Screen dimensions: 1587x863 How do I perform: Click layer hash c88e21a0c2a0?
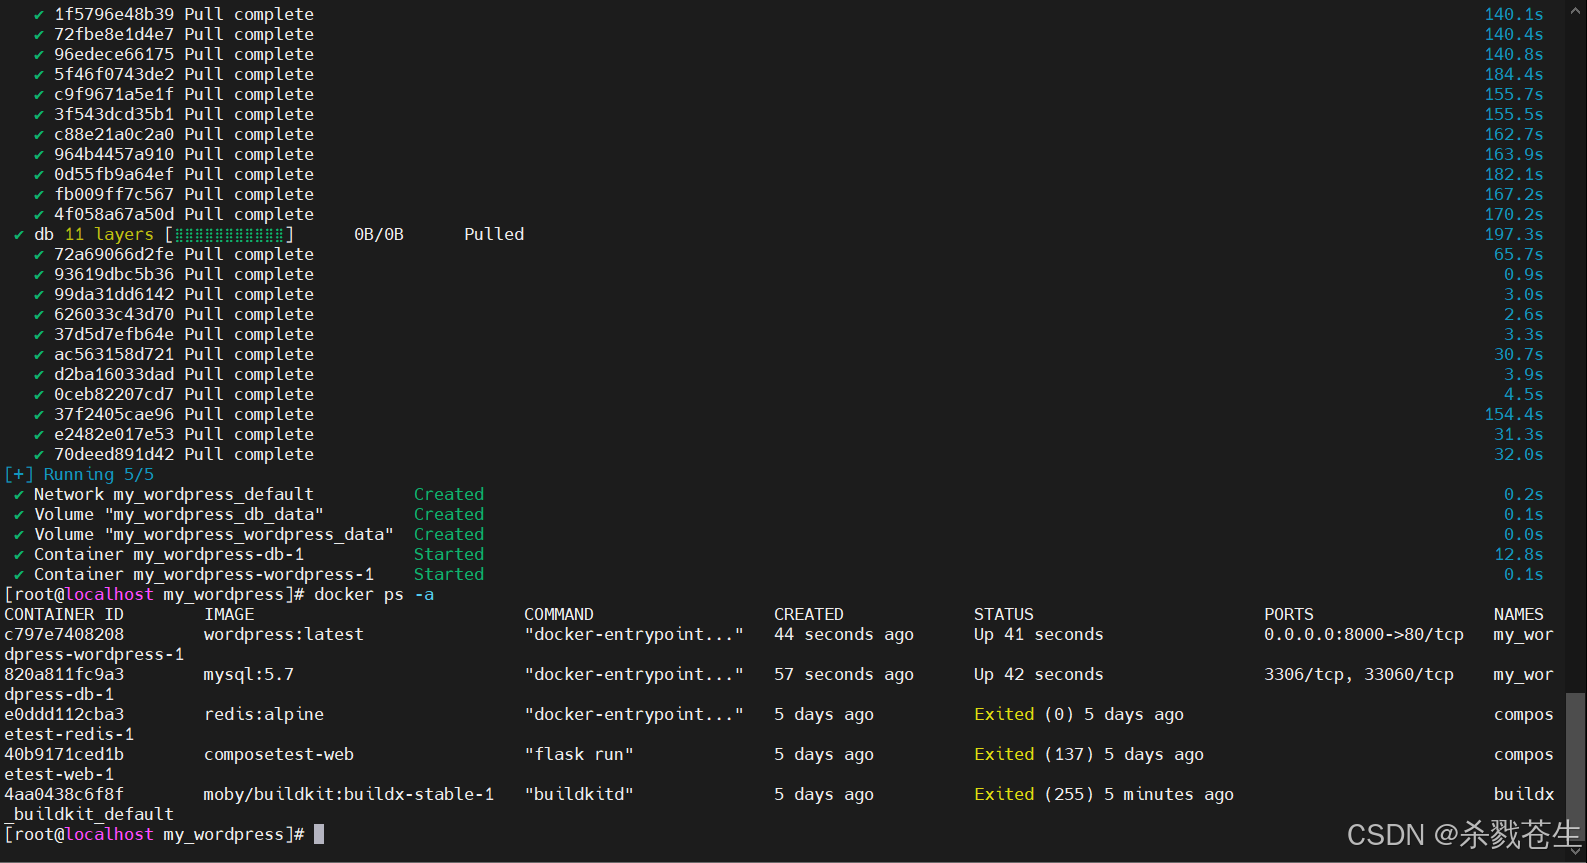114,134
